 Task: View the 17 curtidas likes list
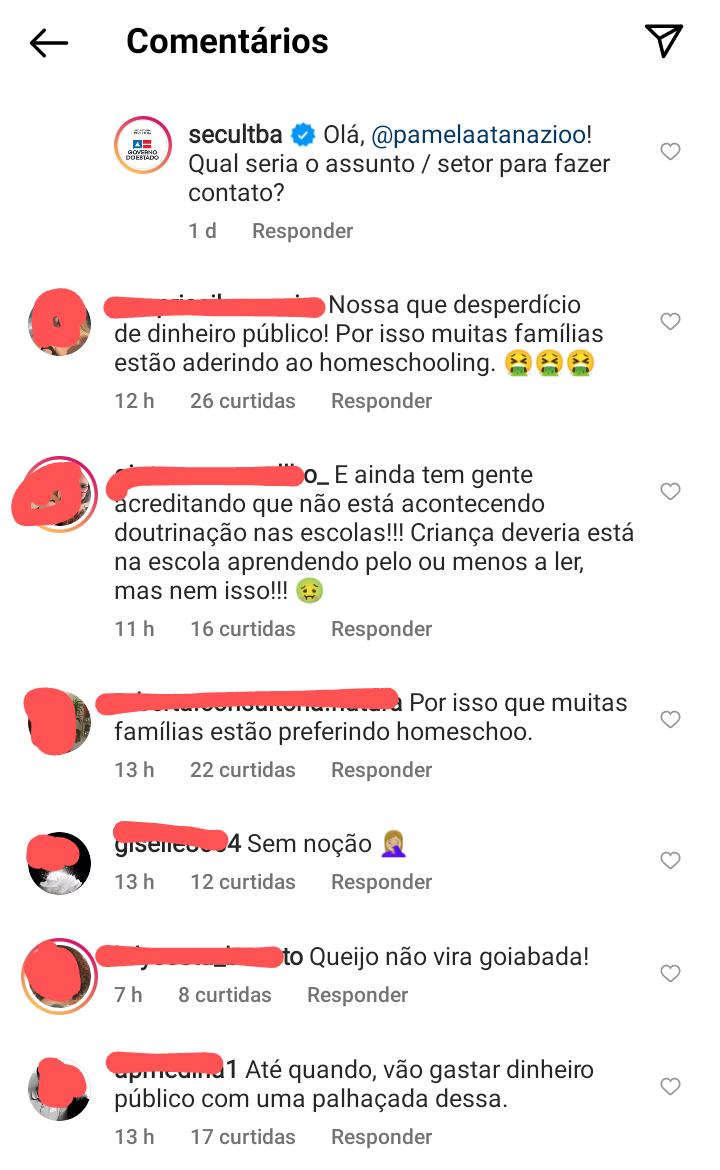coord(242,1137)
